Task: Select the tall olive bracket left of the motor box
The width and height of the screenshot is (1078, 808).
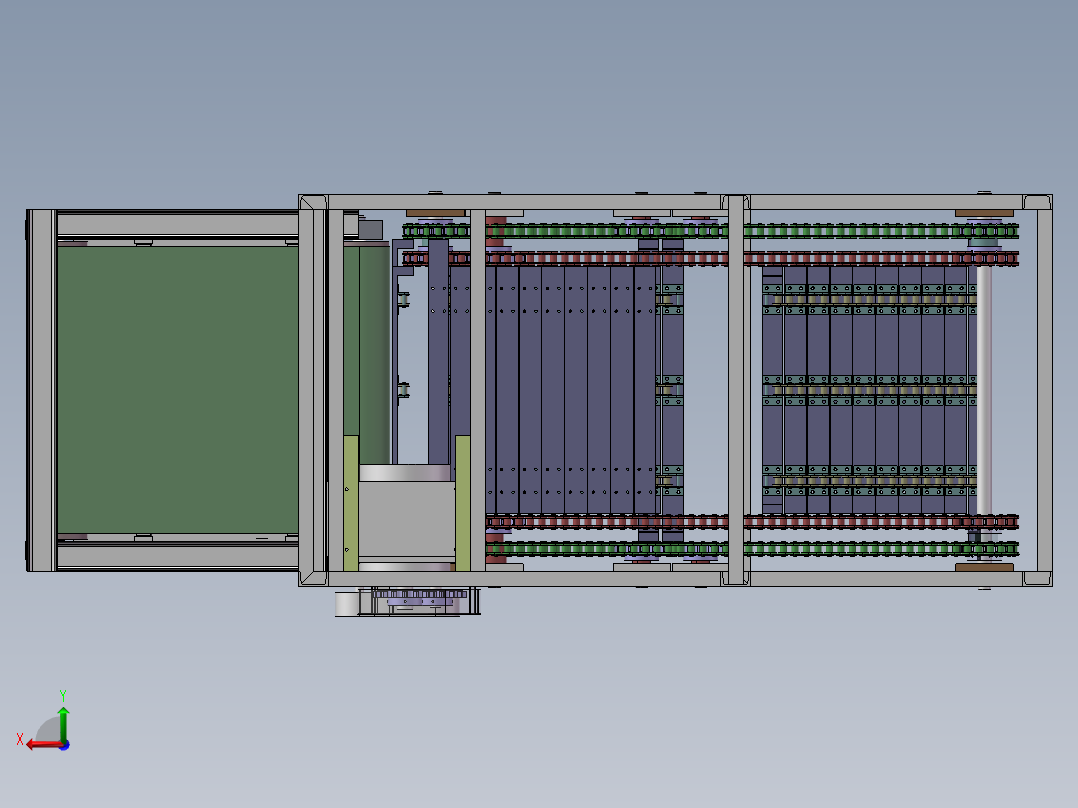Action: coord(351,503)
